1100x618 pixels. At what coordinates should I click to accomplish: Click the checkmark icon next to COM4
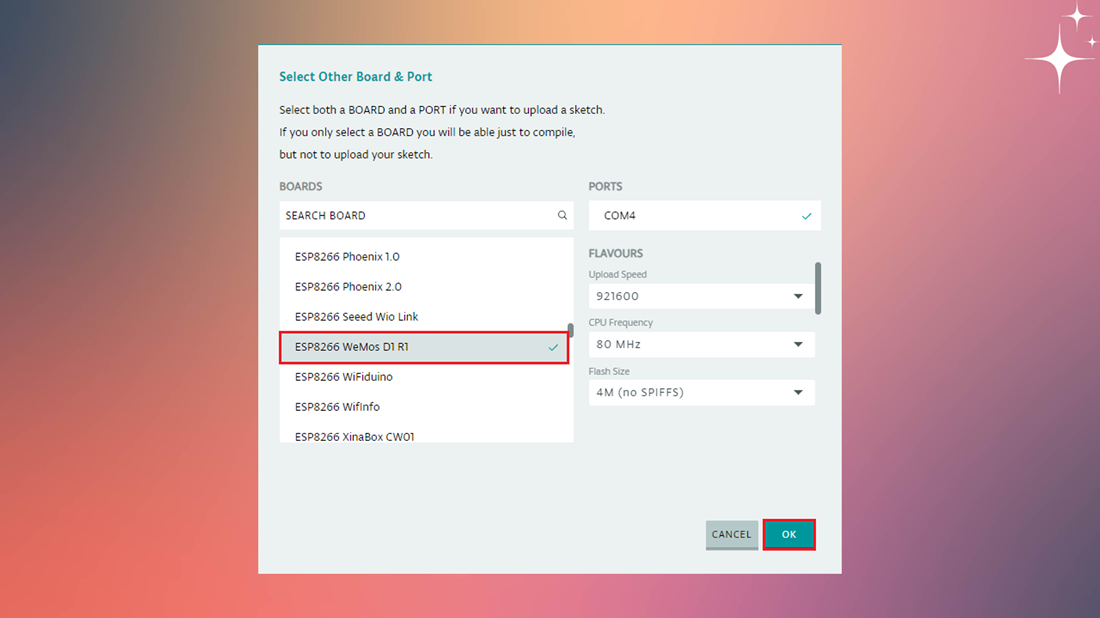pyautogui.click(x=806, y=216)
